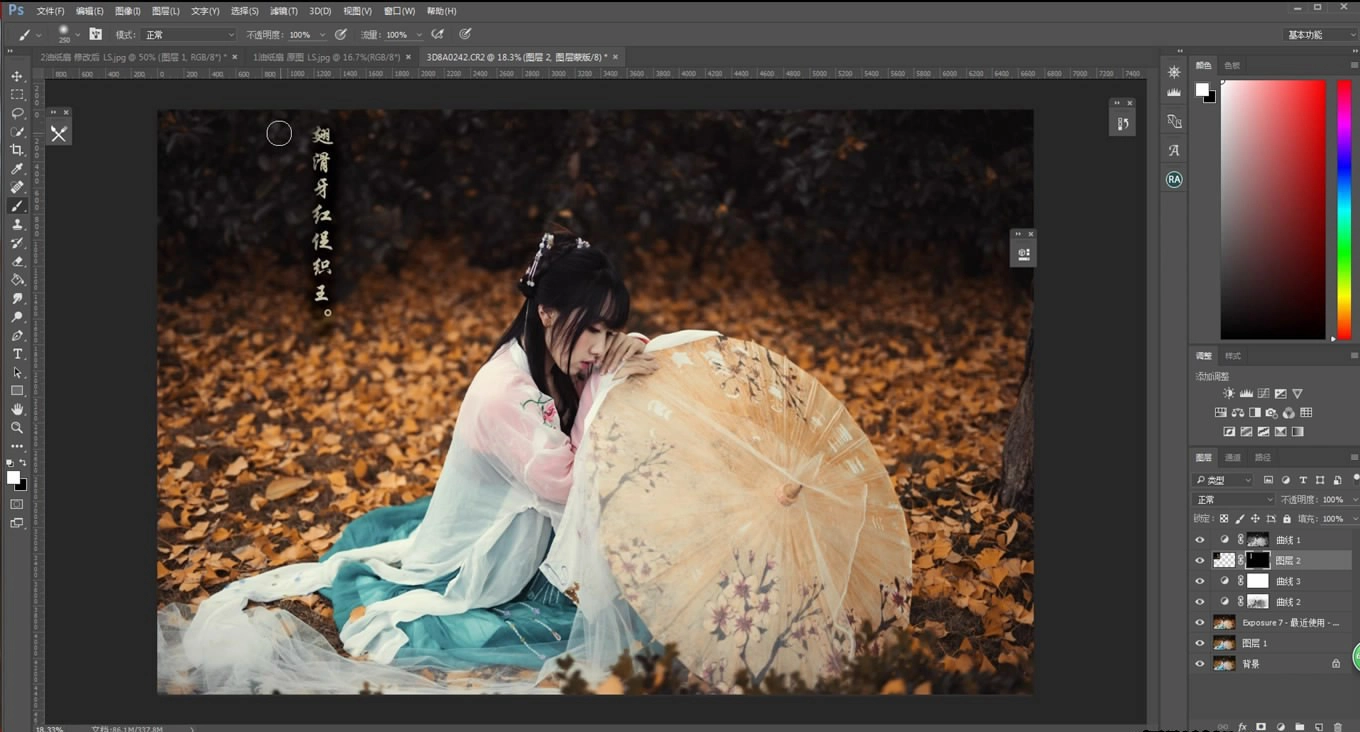Click the hue spectrum slider in Color panel
1360x732 pixels.
click(x=1344, y=210)
